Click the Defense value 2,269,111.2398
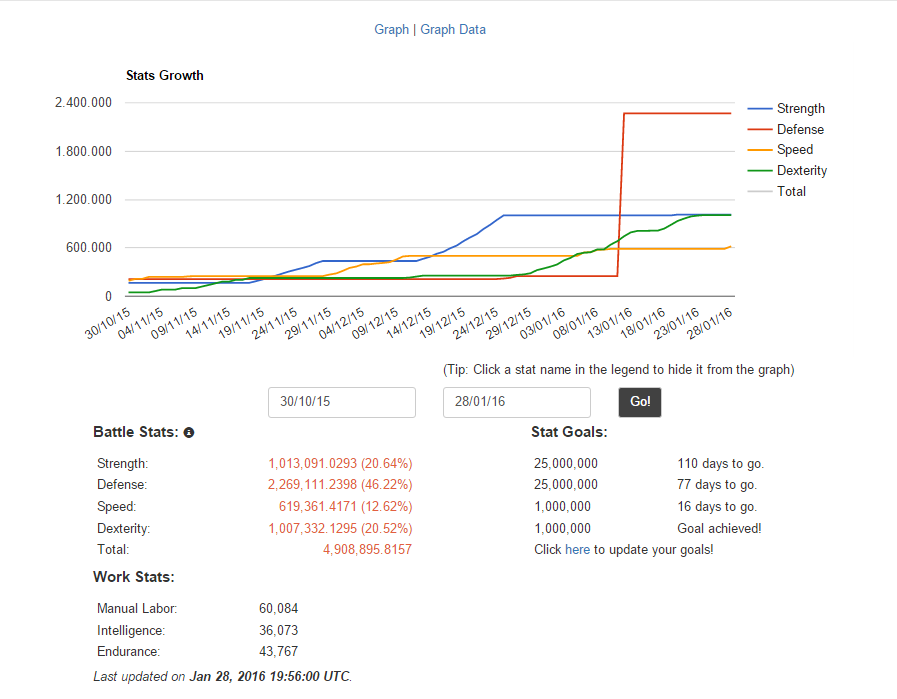Viewport: 897px width, 699px height. point(312,485)
